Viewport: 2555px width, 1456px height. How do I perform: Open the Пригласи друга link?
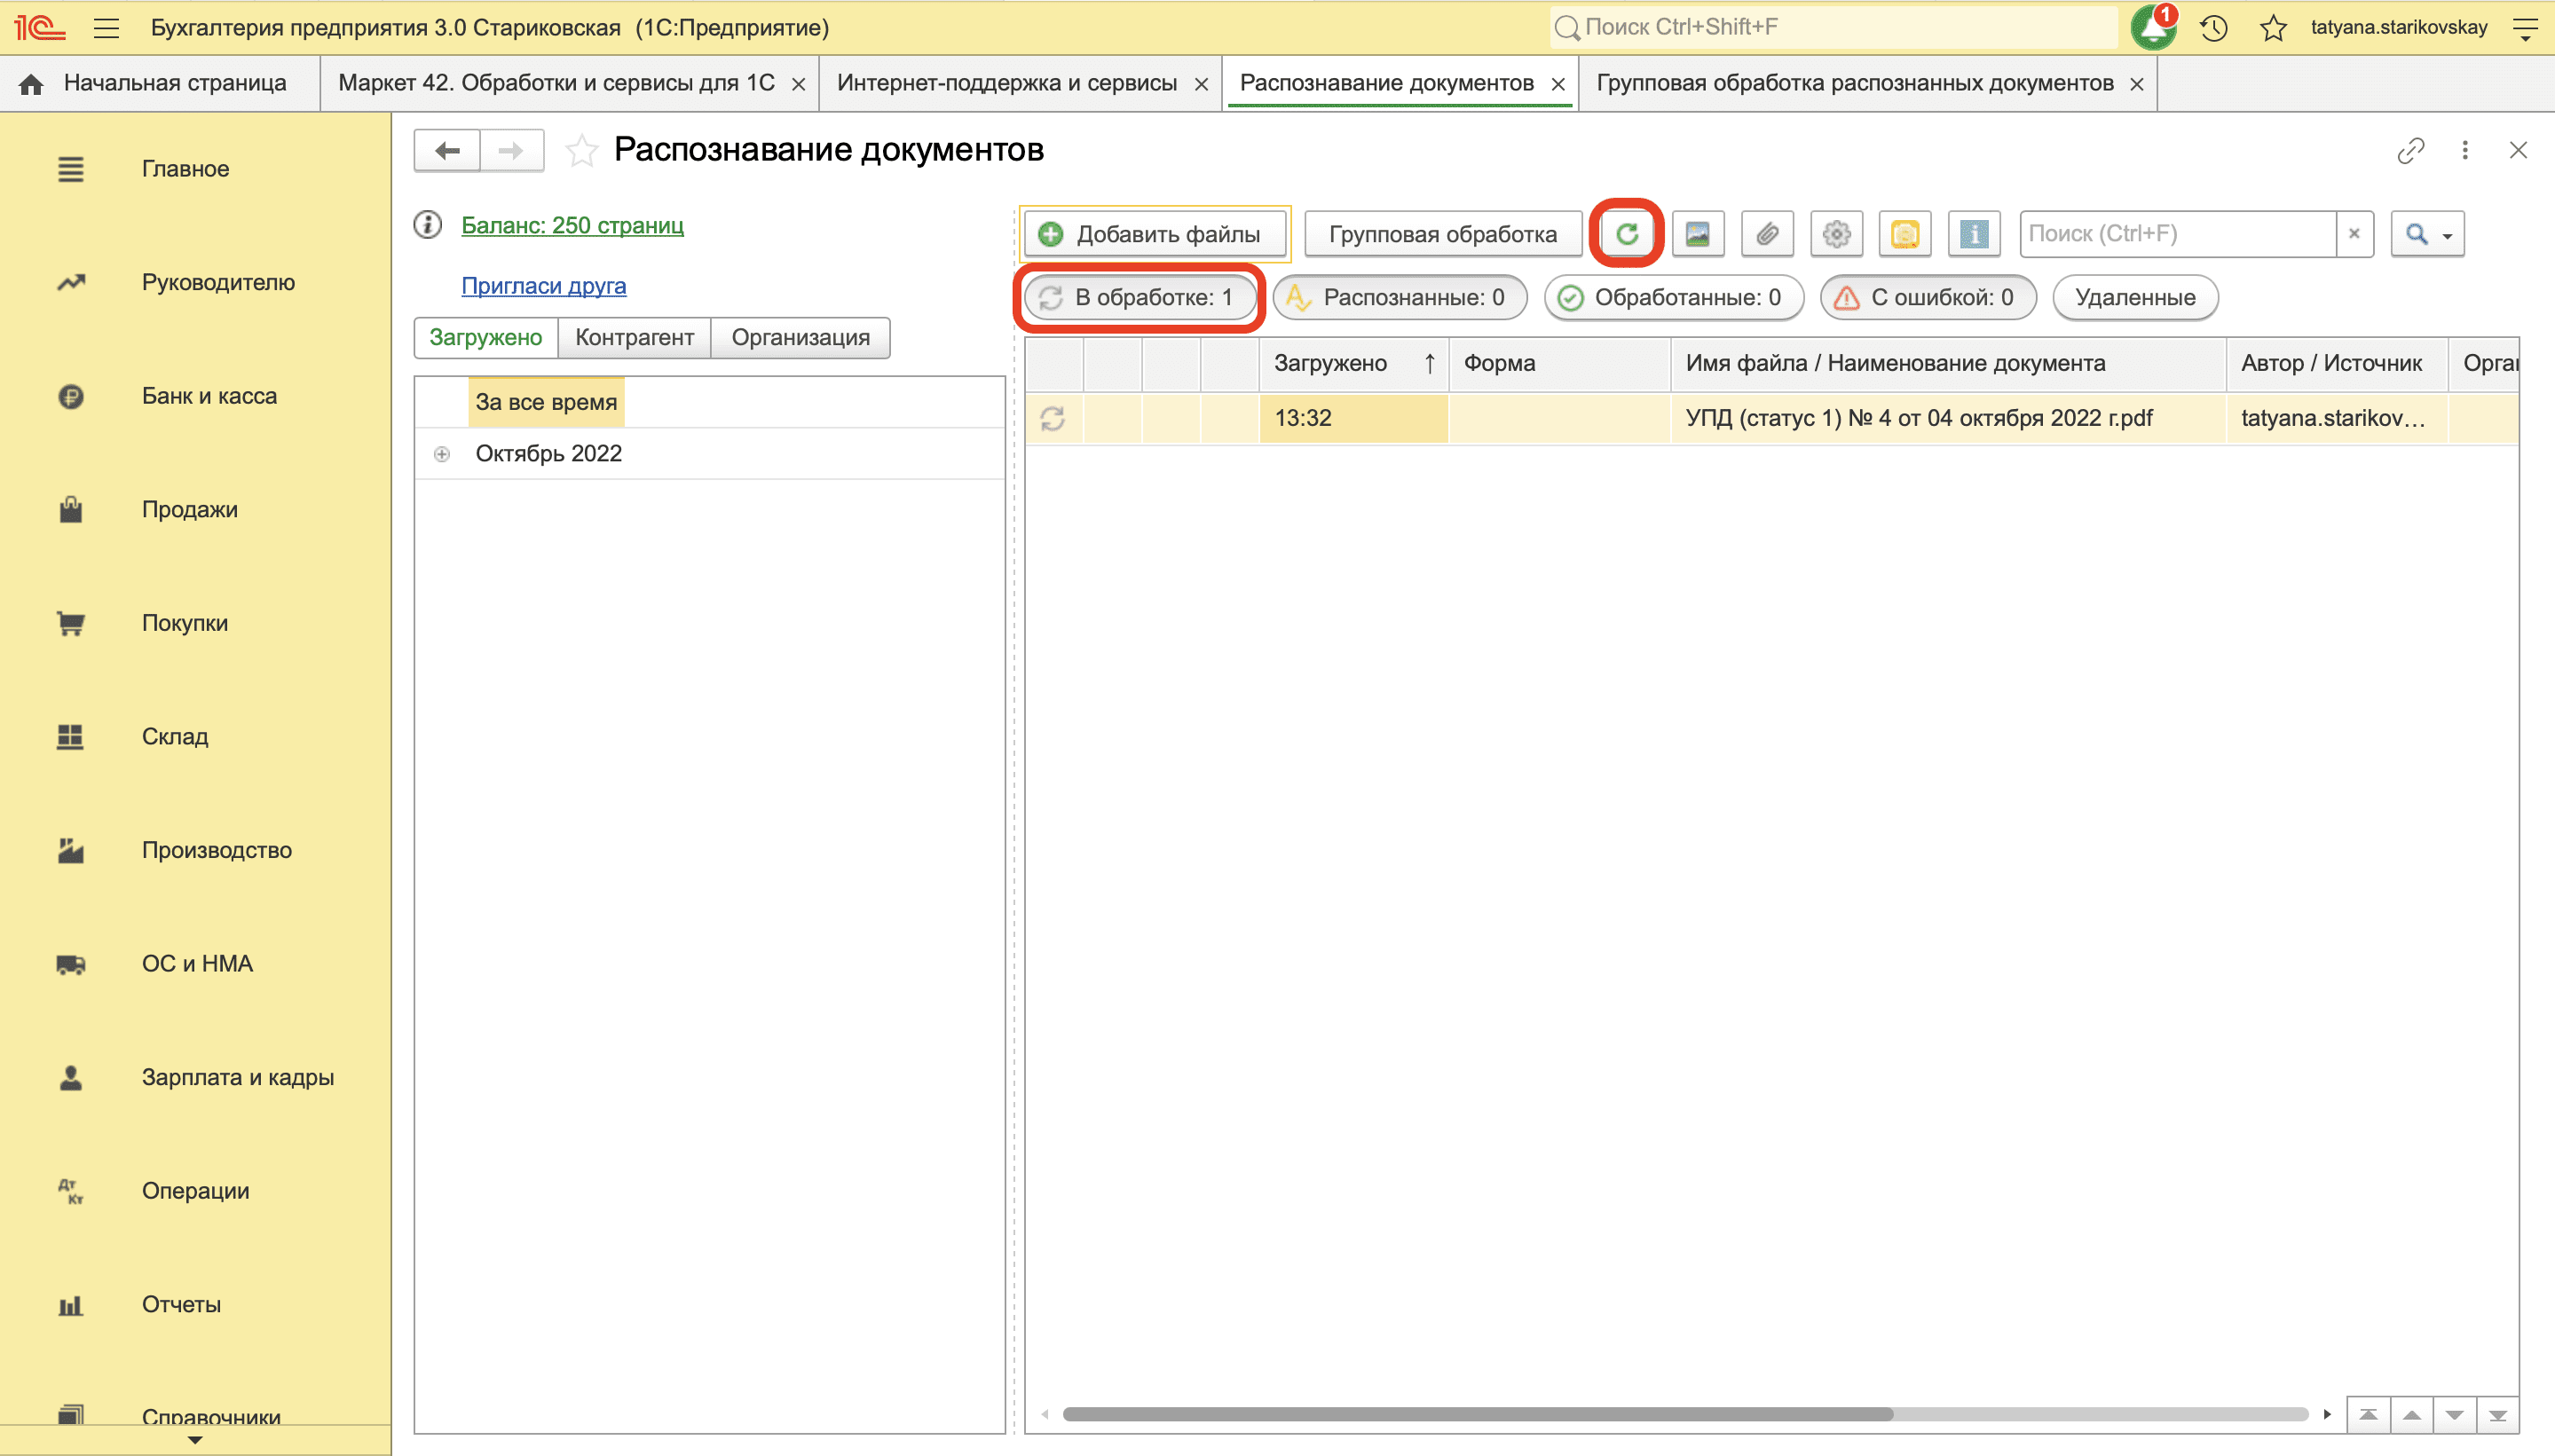[543, 286]
